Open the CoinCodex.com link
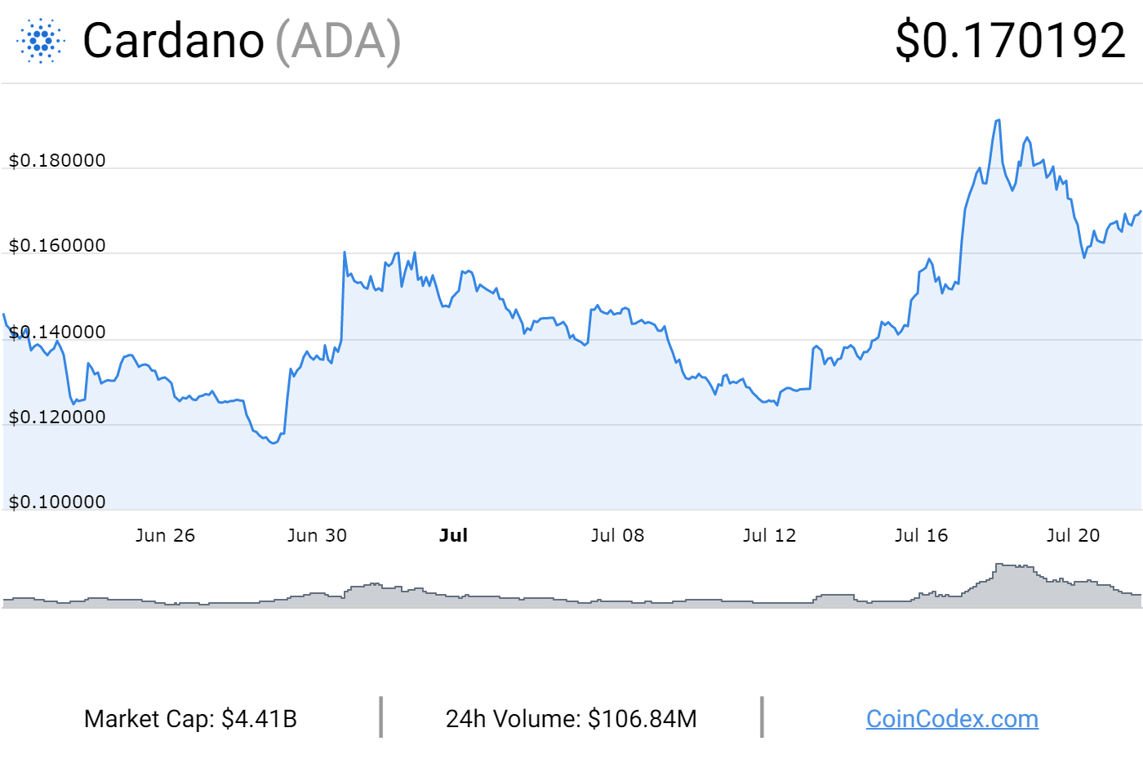Screen dimensions: 1143x768 coord(952,719)
